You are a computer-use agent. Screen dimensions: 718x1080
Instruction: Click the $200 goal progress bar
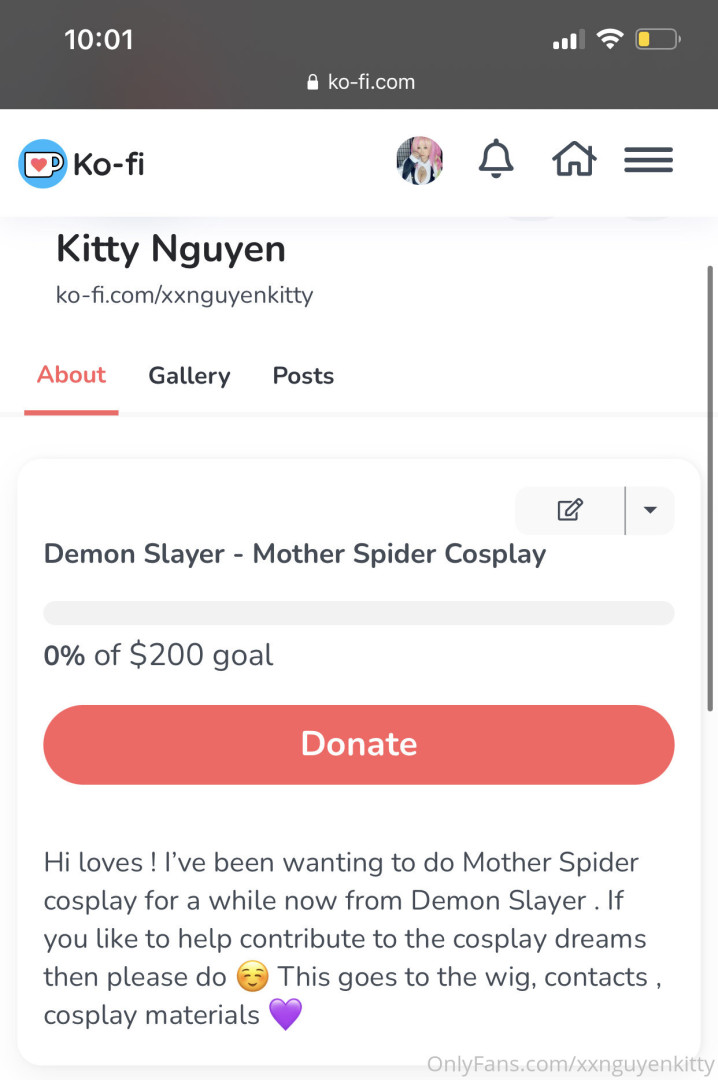tap(358, 613)
